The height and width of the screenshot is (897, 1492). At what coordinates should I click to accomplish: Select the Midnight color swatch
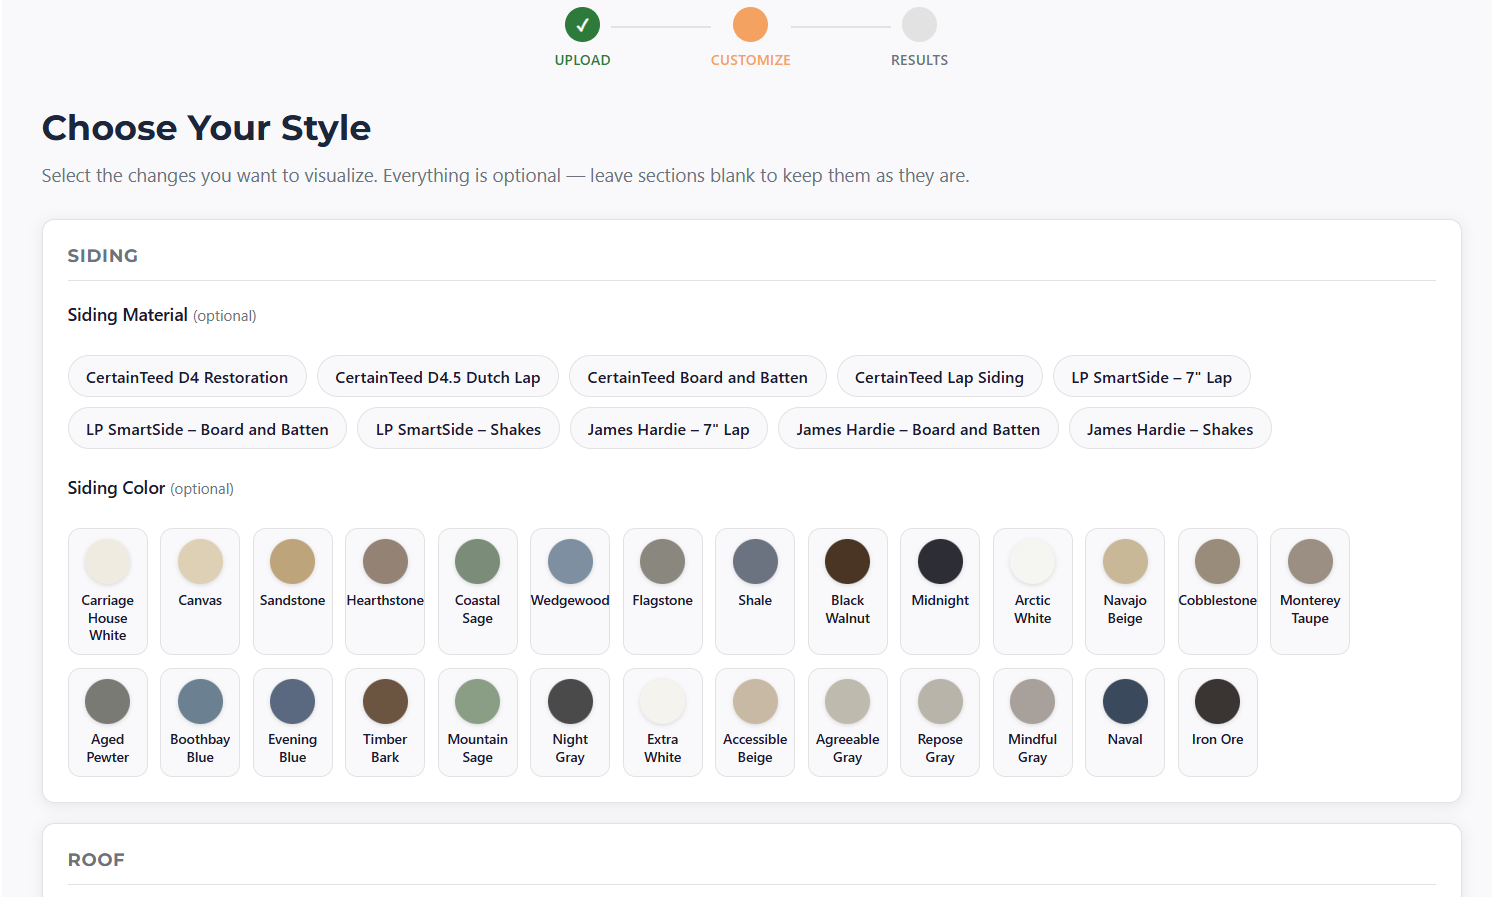[940, 591]
